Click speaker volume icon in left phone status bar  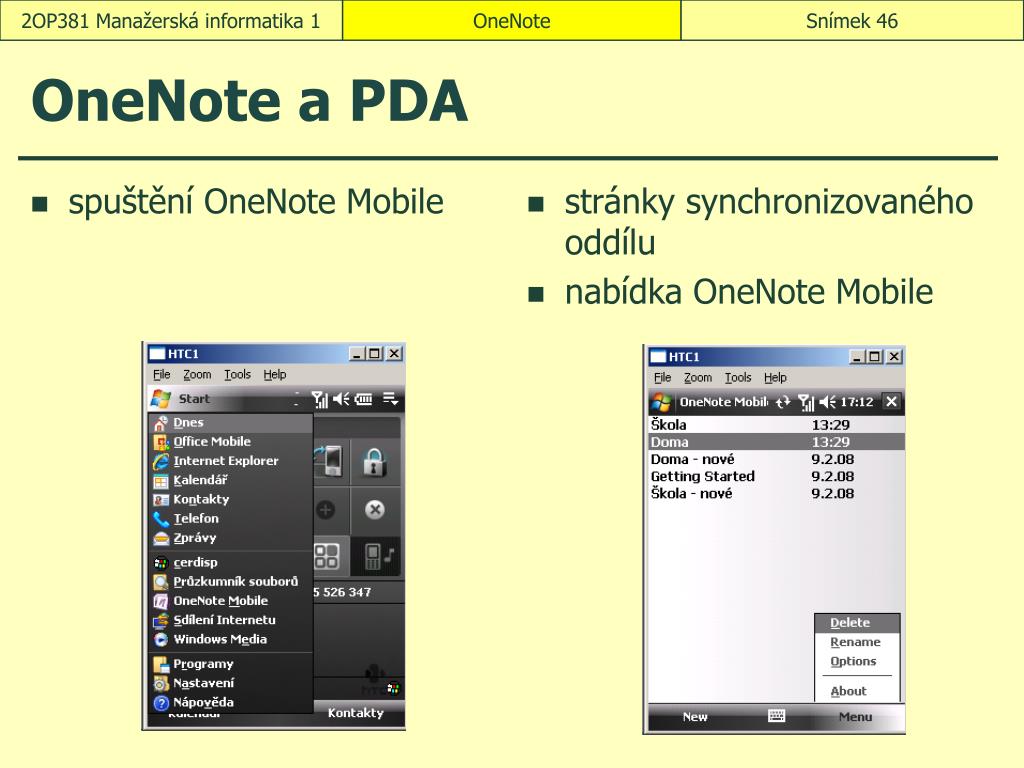(x=341, y=398)
